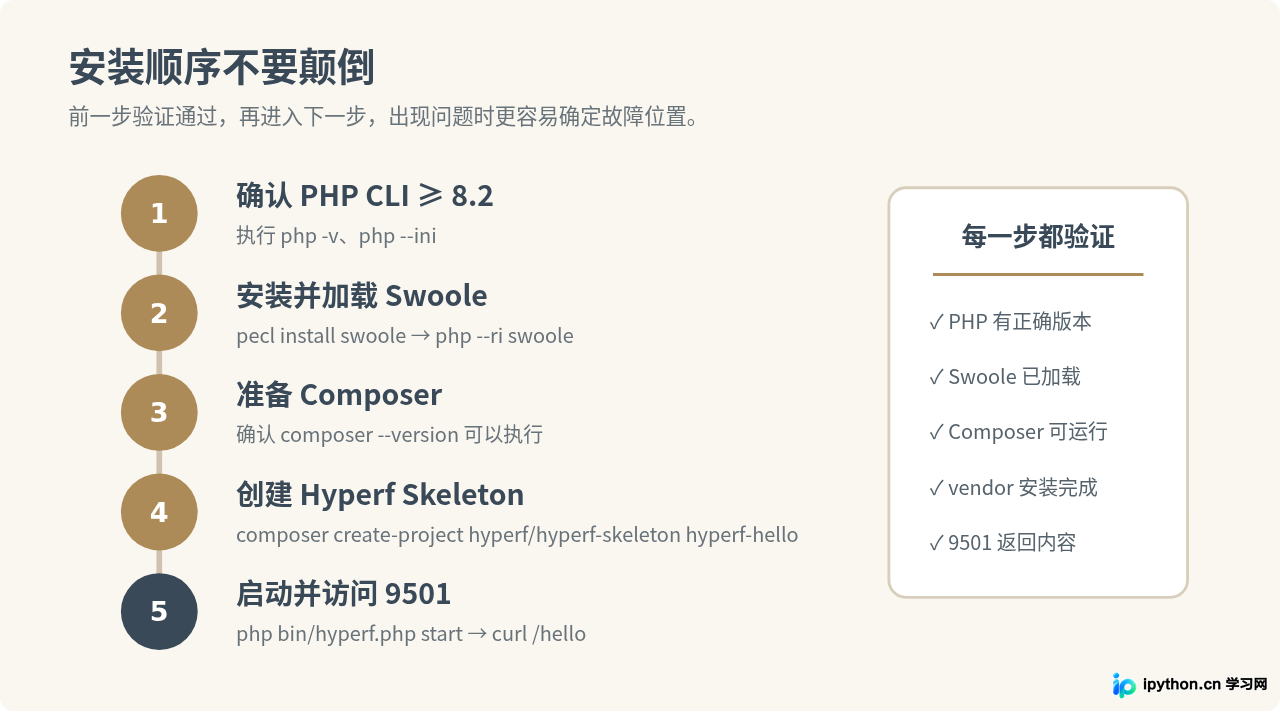The width and height of the screenshot is (1280, 712).
Task: Click the checkmark before Swoole 已加载
Action: [x=936, y=377]
